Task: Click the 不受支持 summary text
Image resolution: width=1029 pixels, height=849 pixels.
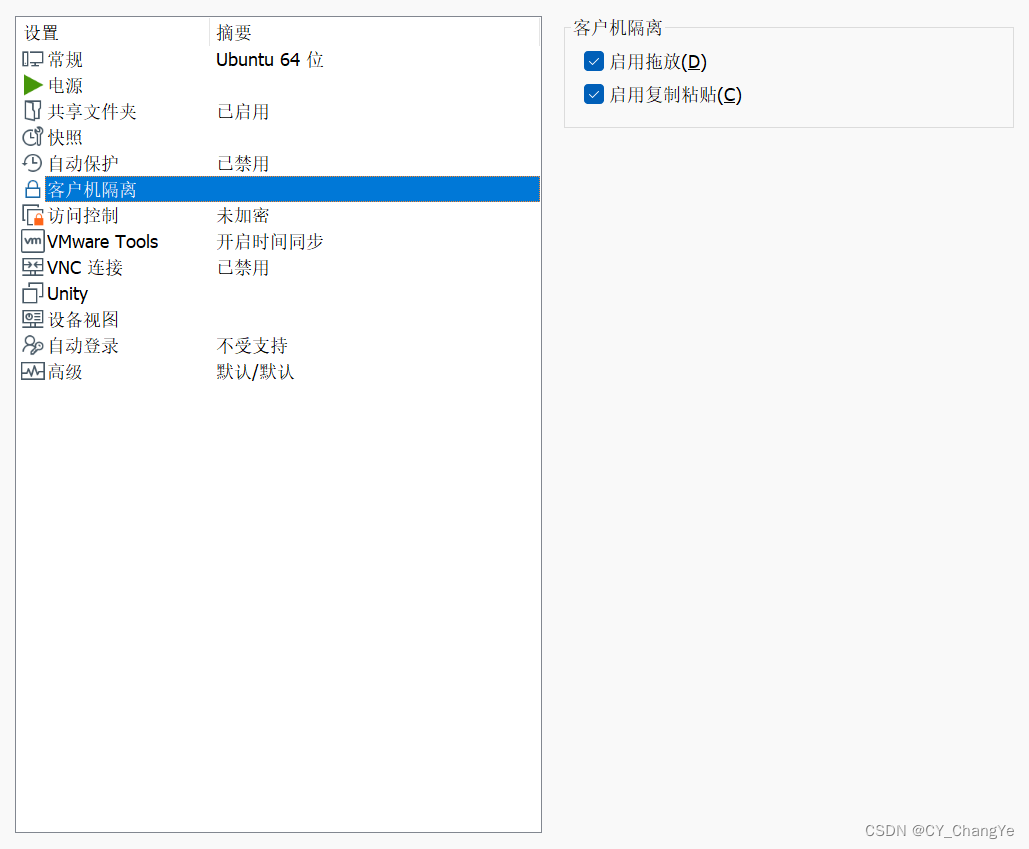Action: coord(252,345)
